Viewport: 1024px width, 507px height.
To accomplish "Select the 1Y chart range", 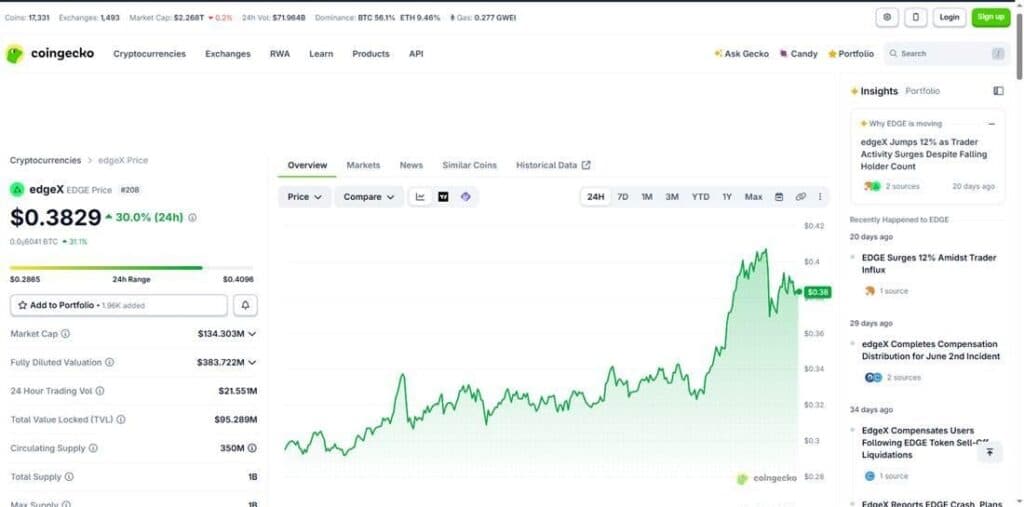I will point(727,197).
